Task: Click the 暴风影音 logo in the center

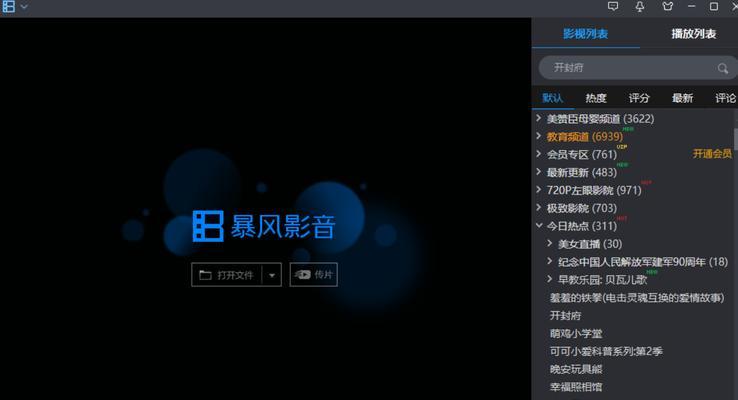Action: pos(264,226)
